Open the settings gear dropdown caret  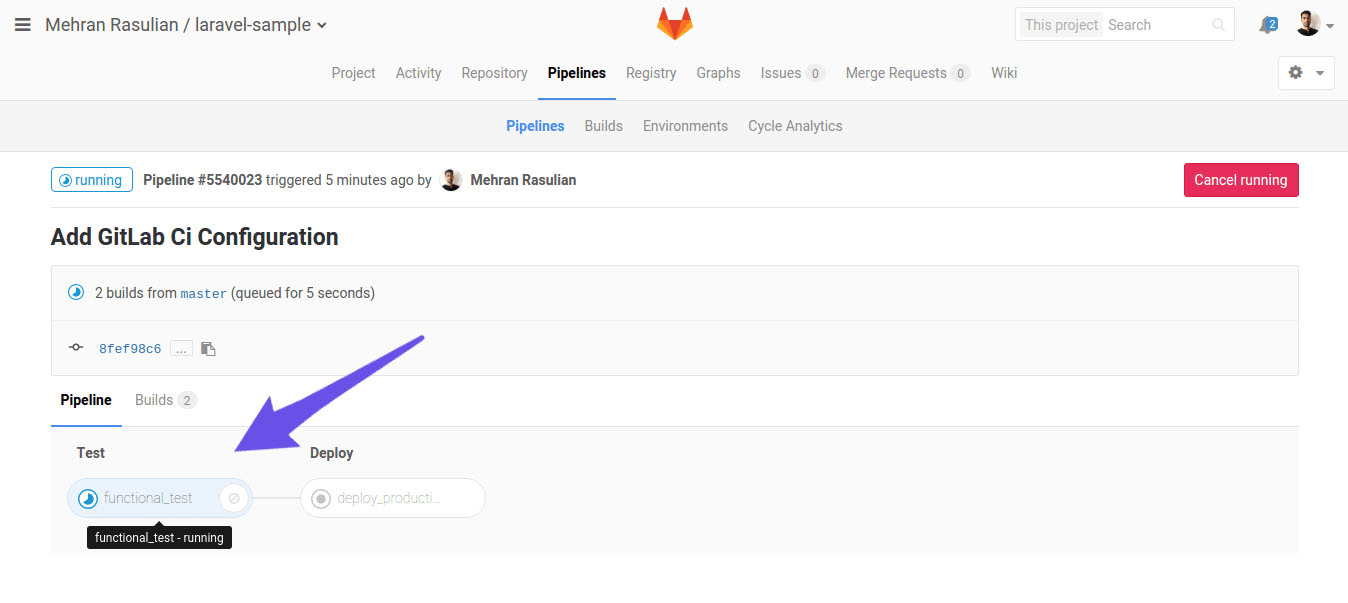pyautogui.click(x=1322, y=73)
